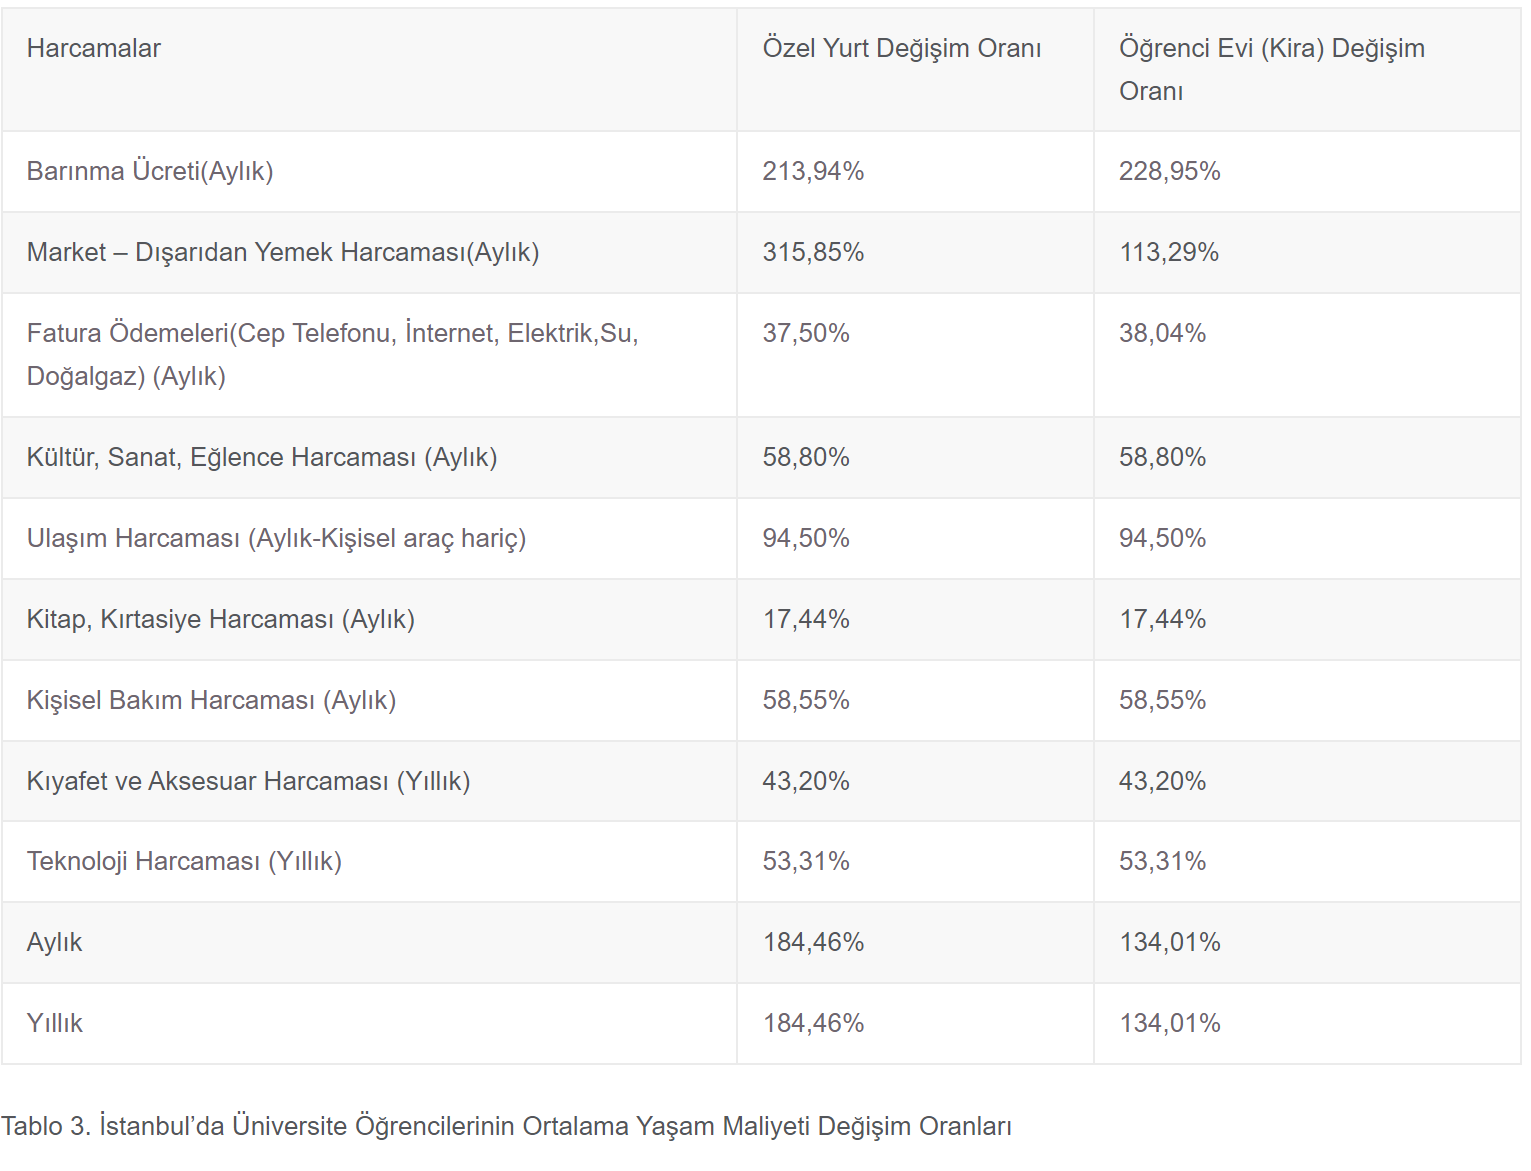1531x1171 pixels.
Task: Select the Market – Dışarıdan Yemek Harcaması label
Action: pyautogui.click(x=283, y=252)
